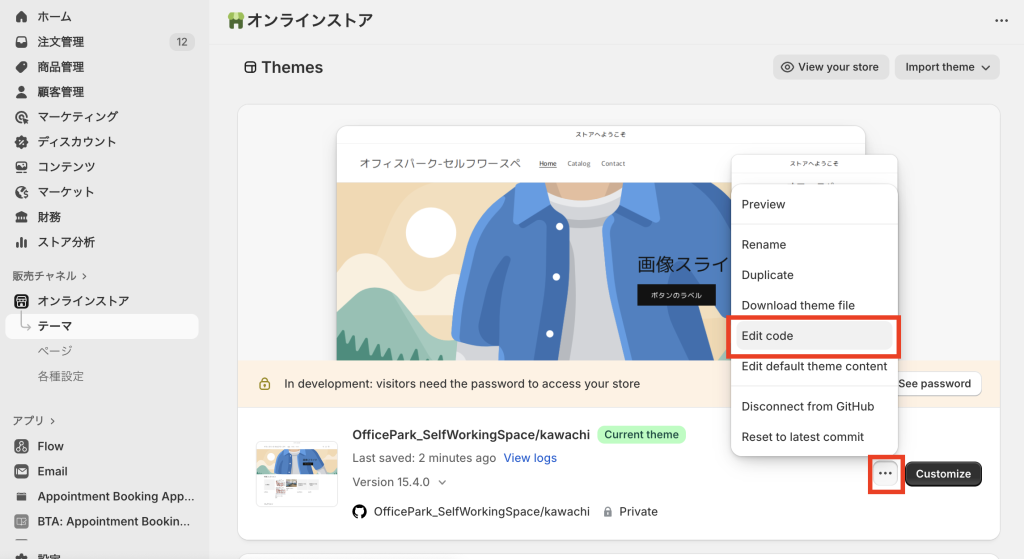Open the View logs link
Screen dimensions: 1024x559
pyautogui.click(x=530, y=458)
